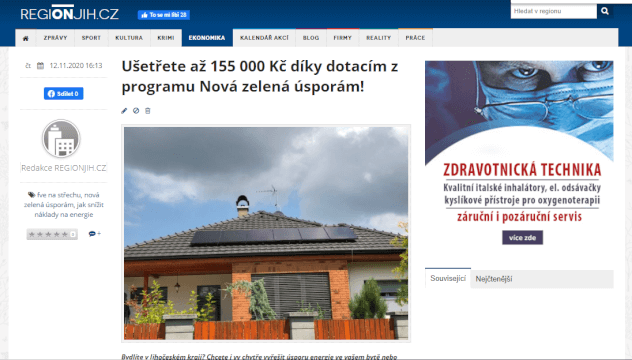The width and height of the screenshot is (632, 360).
Task: Click the add comment bubble icon
Action: click(94, 234)
